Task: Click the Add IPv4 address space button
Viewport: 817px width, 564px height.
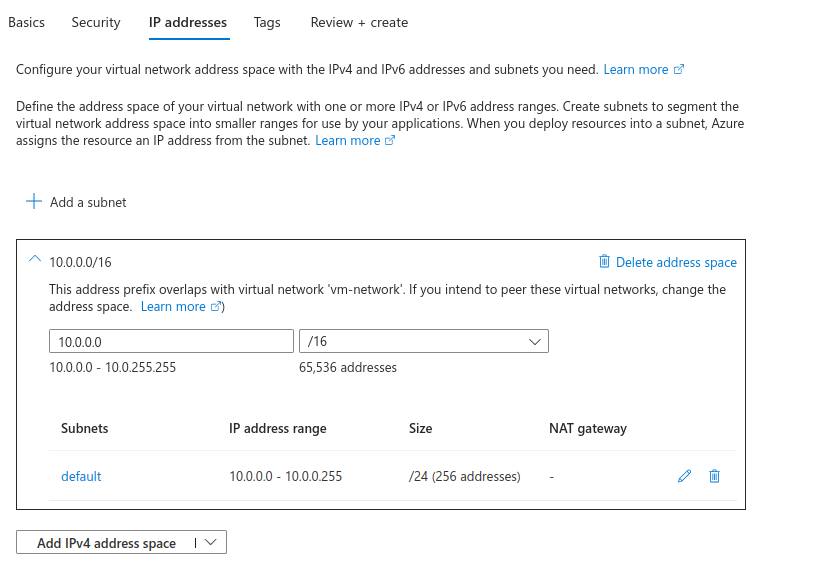Action: (106, 543)
